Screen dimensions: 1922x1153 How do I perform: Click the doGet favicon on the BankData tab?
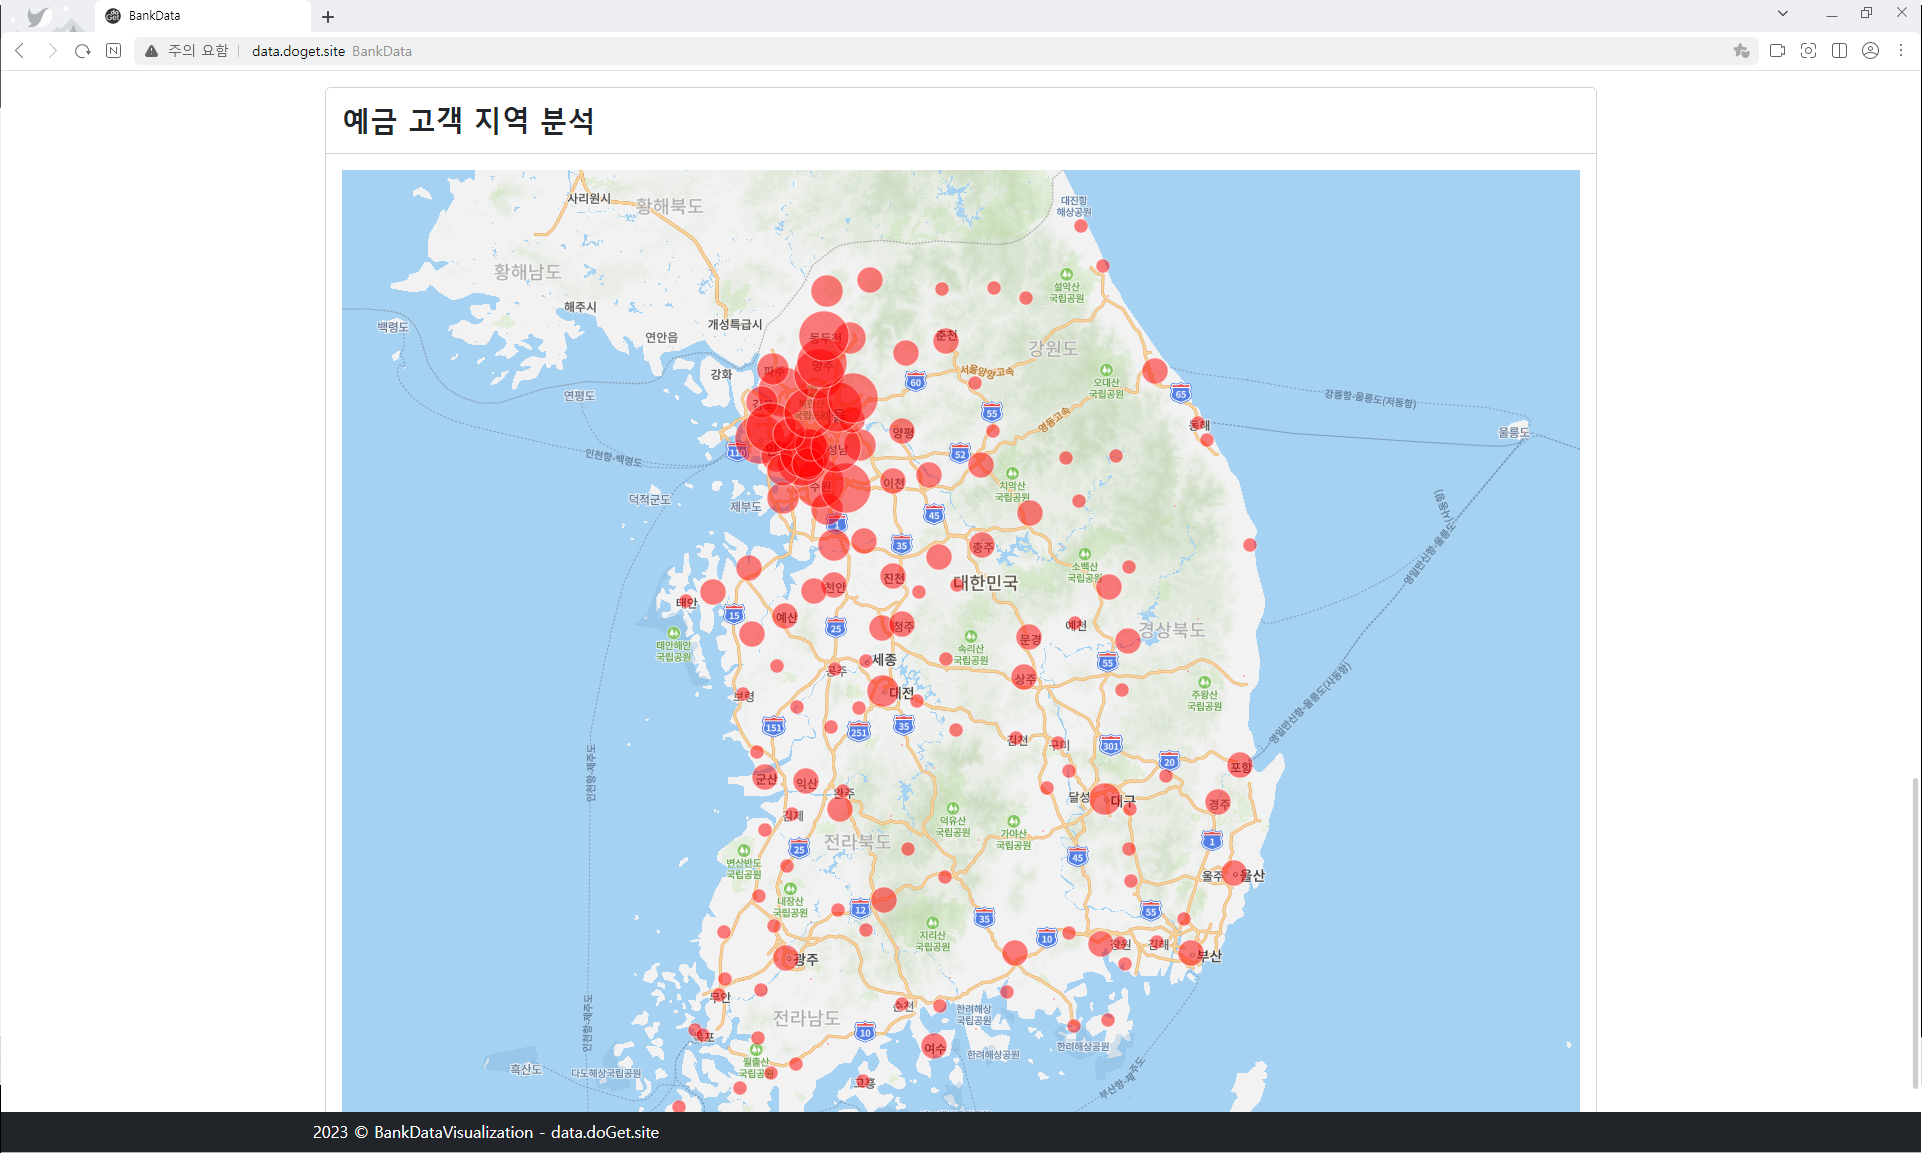(112, 15)
